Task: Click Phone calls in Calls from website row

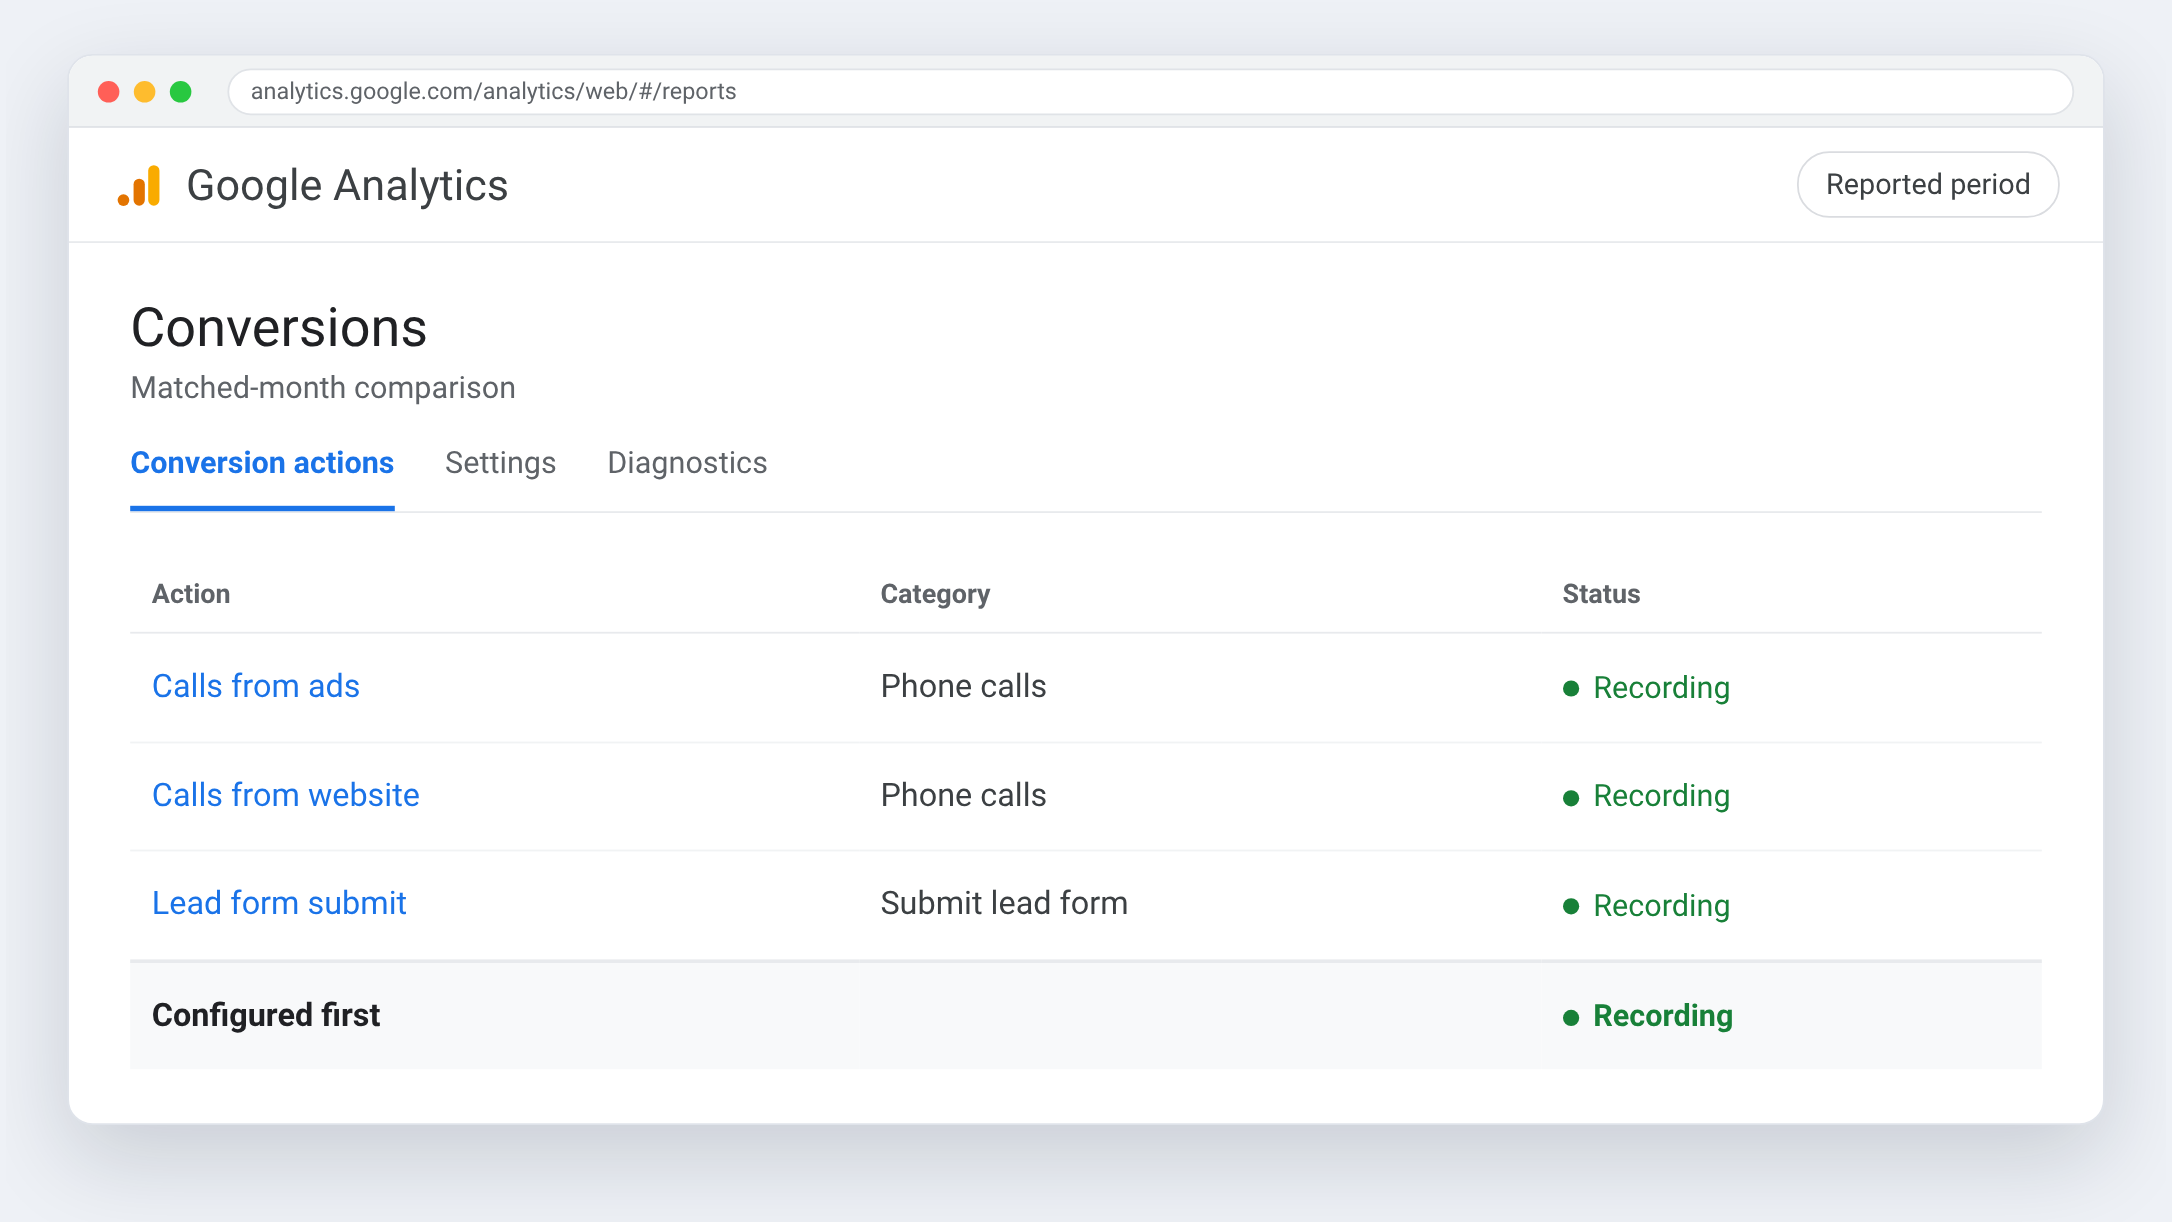Action: coord(963,795)
